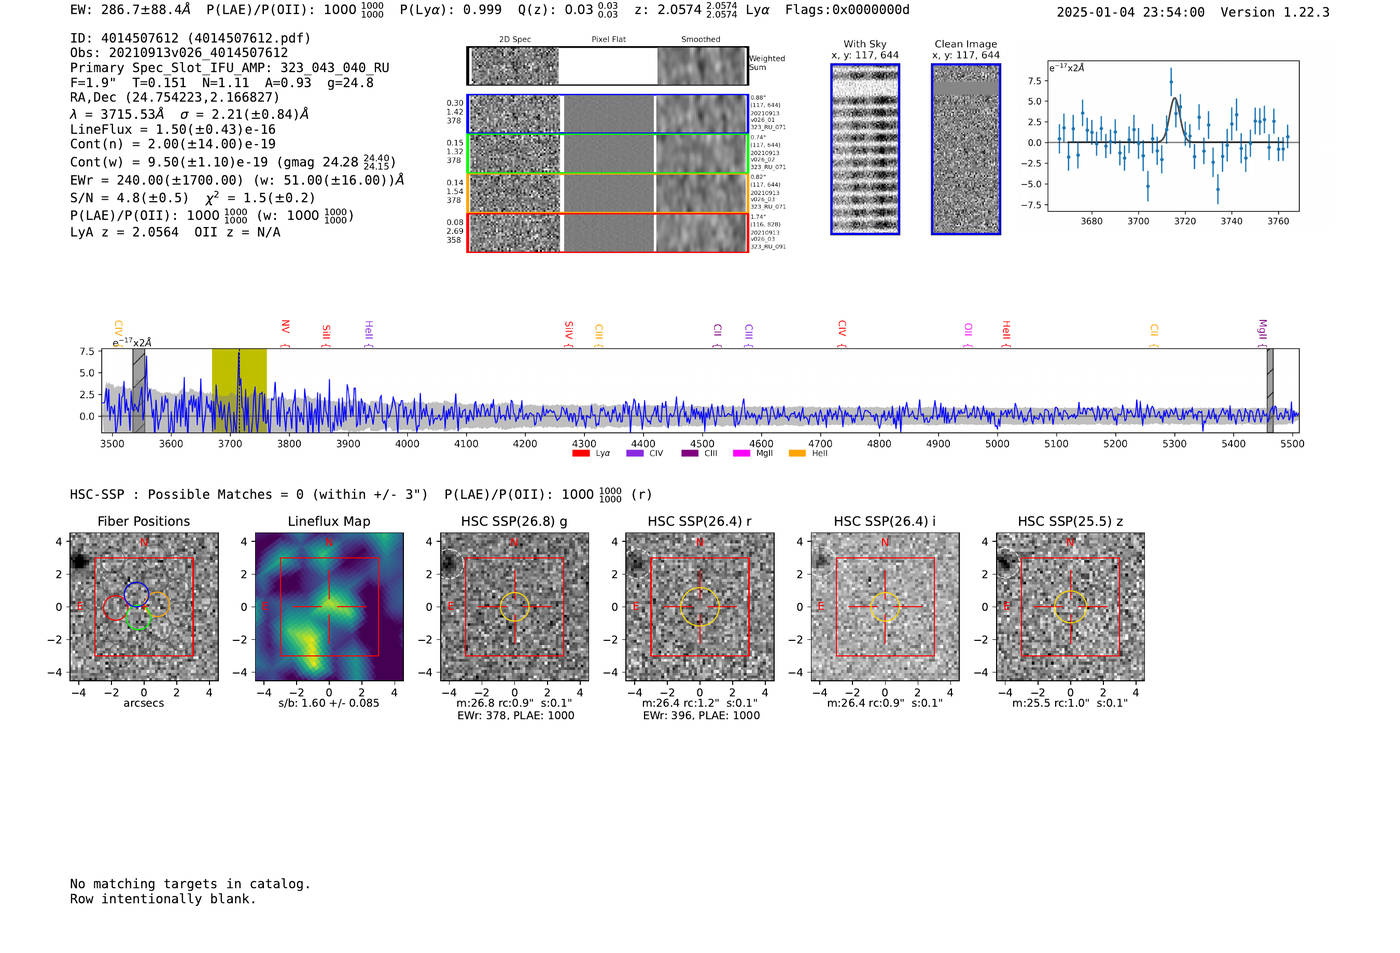Image resolution: width=1400 pixels, height=953 pixels.
Task: Click the dark purple CIII legend swatch
Action: (690, 453)
